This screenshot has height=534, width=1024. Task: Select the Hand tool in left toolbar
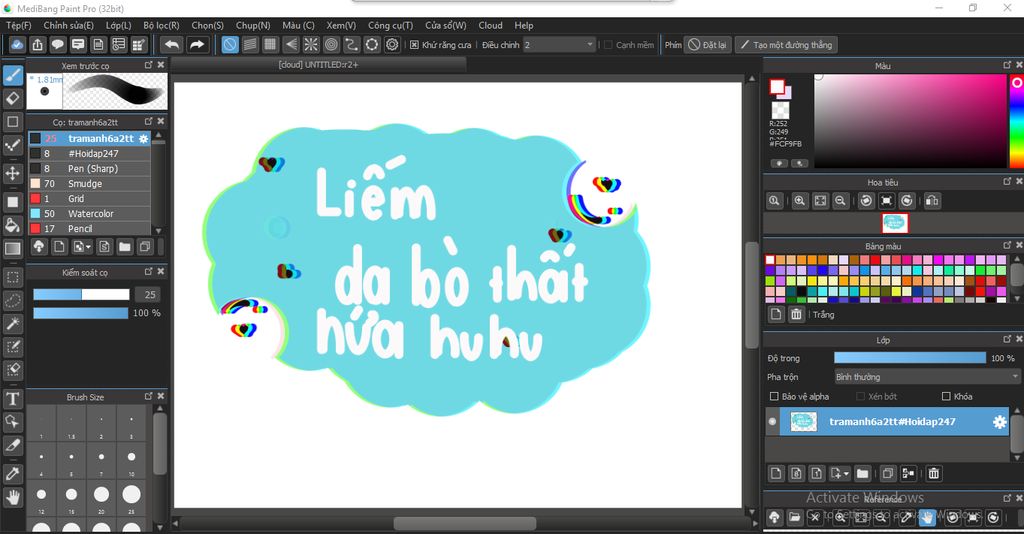tap(12, 498)
